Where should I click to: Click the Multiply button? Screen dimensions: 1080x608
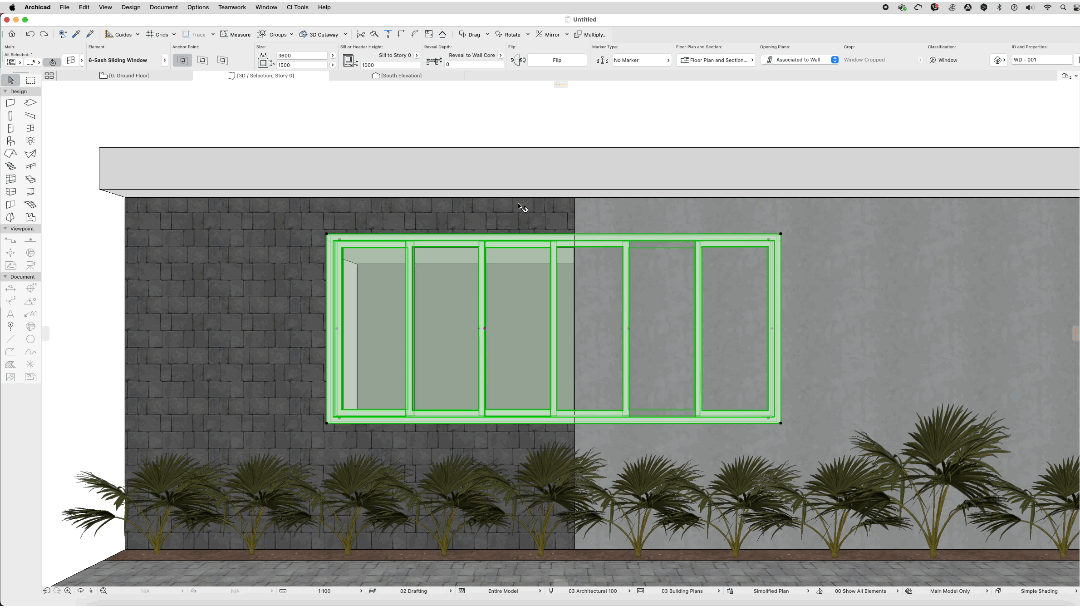[589, 34]
